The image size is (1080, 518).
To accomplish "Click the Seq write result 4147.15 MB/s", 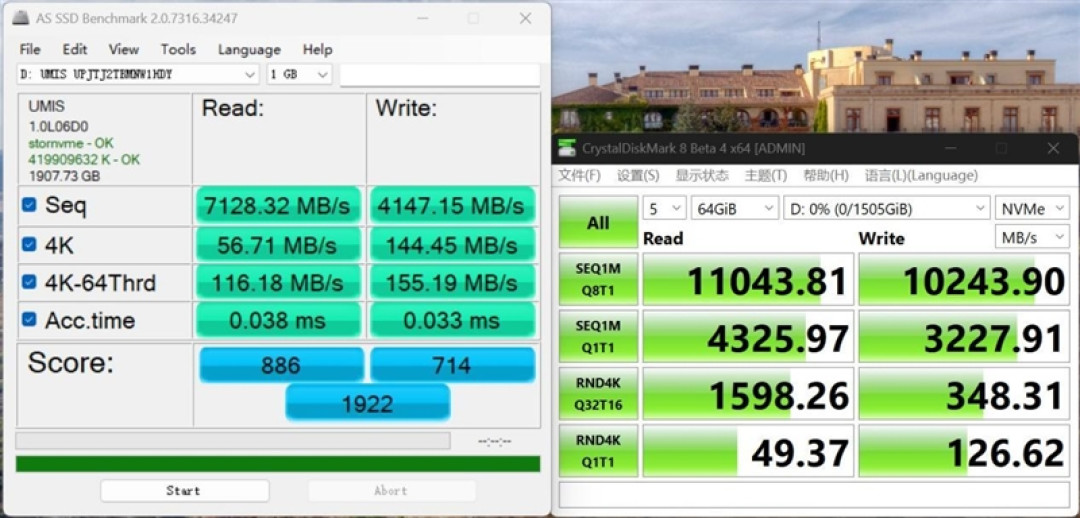I will pos(453,205).
